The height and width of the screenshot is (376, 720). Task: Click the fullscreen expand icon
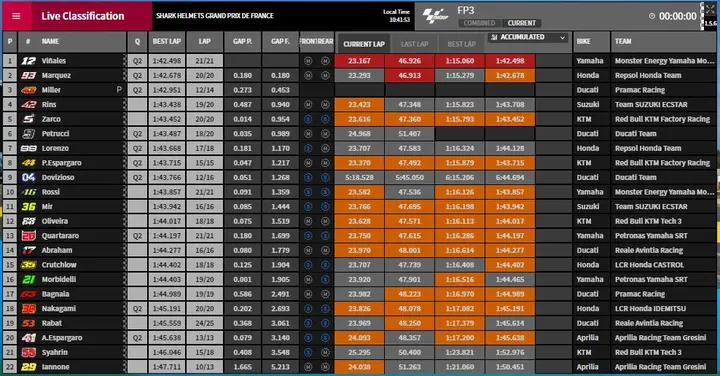pyautogui.click(x=710, y=9)
